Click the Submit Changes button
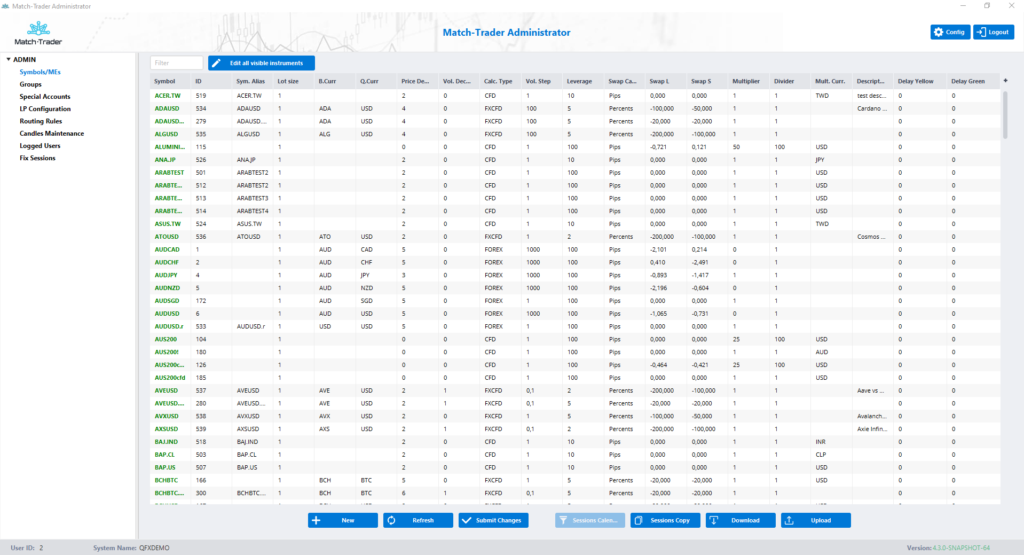 pos(493,520)
